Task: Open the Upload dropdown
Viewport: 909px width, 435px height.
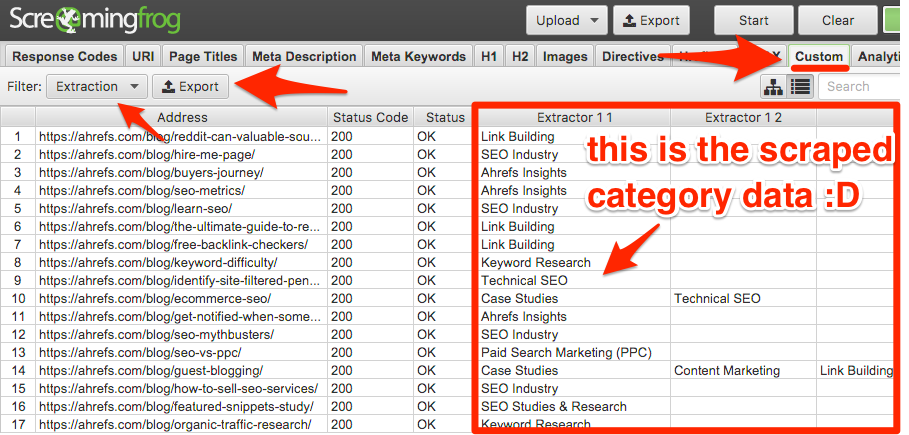Action: click(x=567, y=21)
